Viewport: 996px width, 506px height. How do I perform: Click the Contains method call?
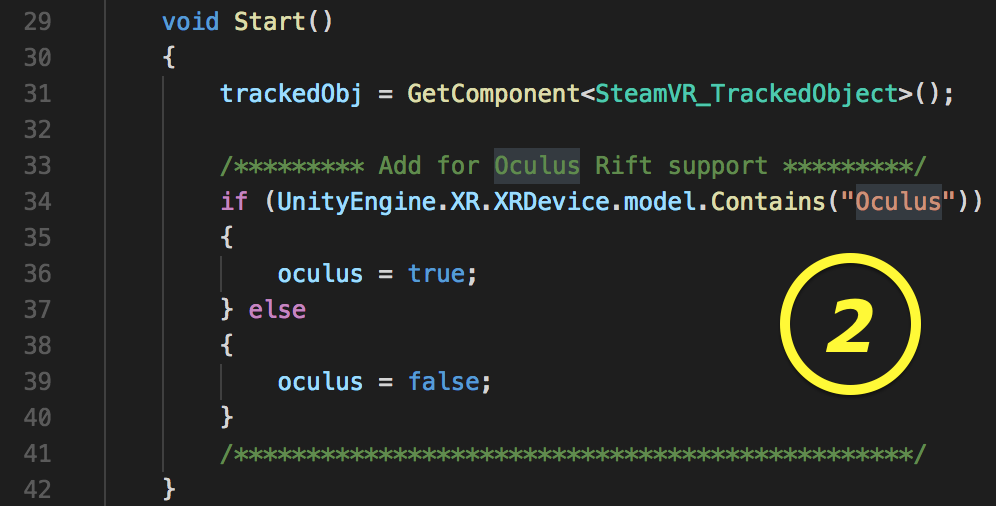coord(768,201)
